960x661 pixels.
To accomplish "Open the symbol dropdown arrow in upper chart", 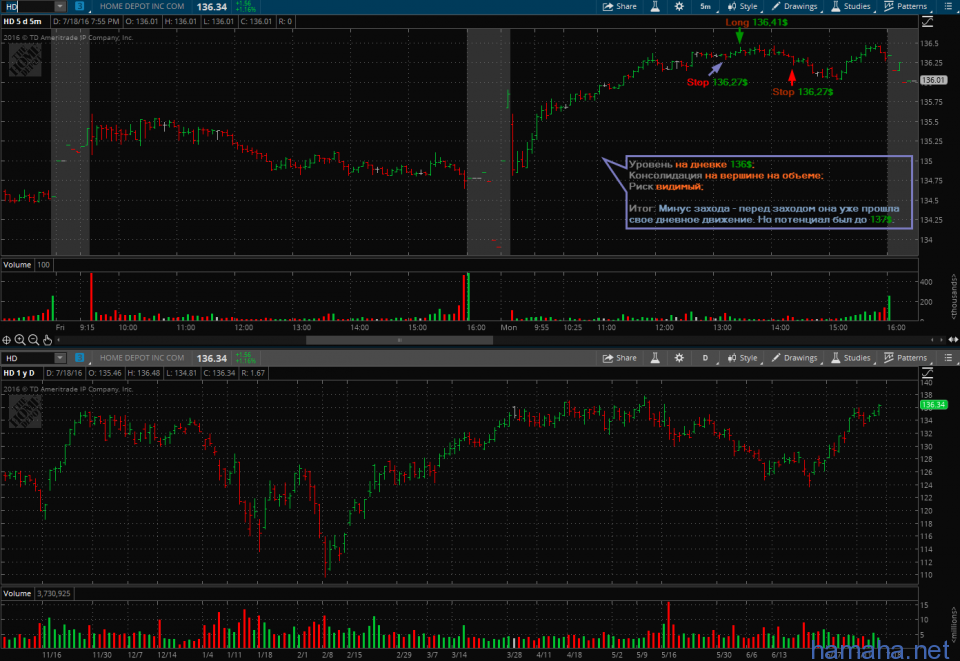I will (59, 6).
